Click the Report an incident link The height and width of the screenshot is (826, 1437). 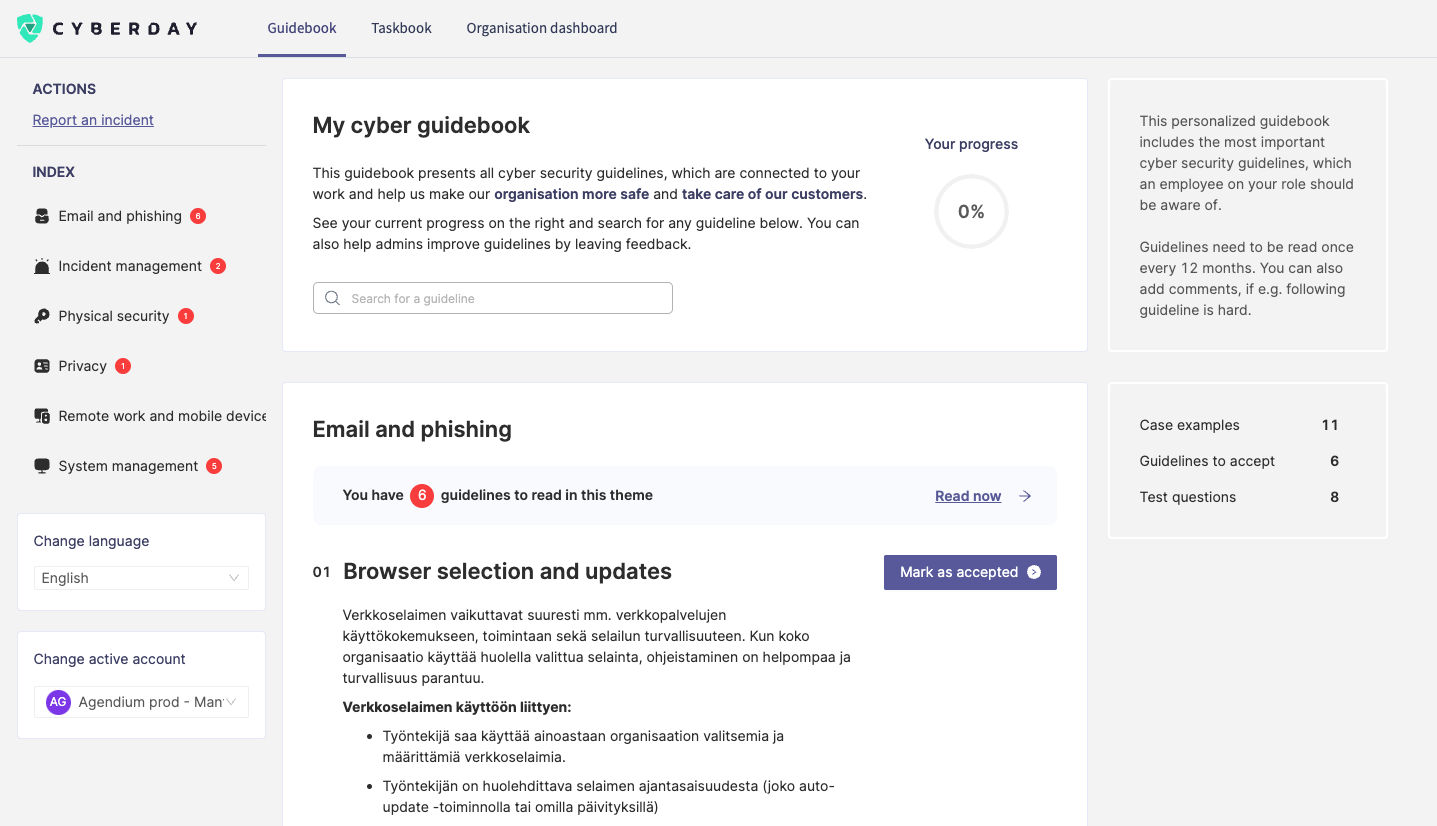93,120
